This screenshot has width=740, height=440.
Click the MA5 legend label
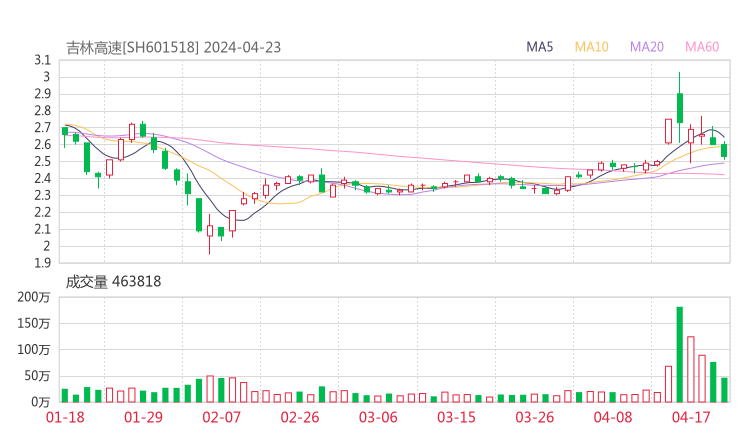(539, 47)
